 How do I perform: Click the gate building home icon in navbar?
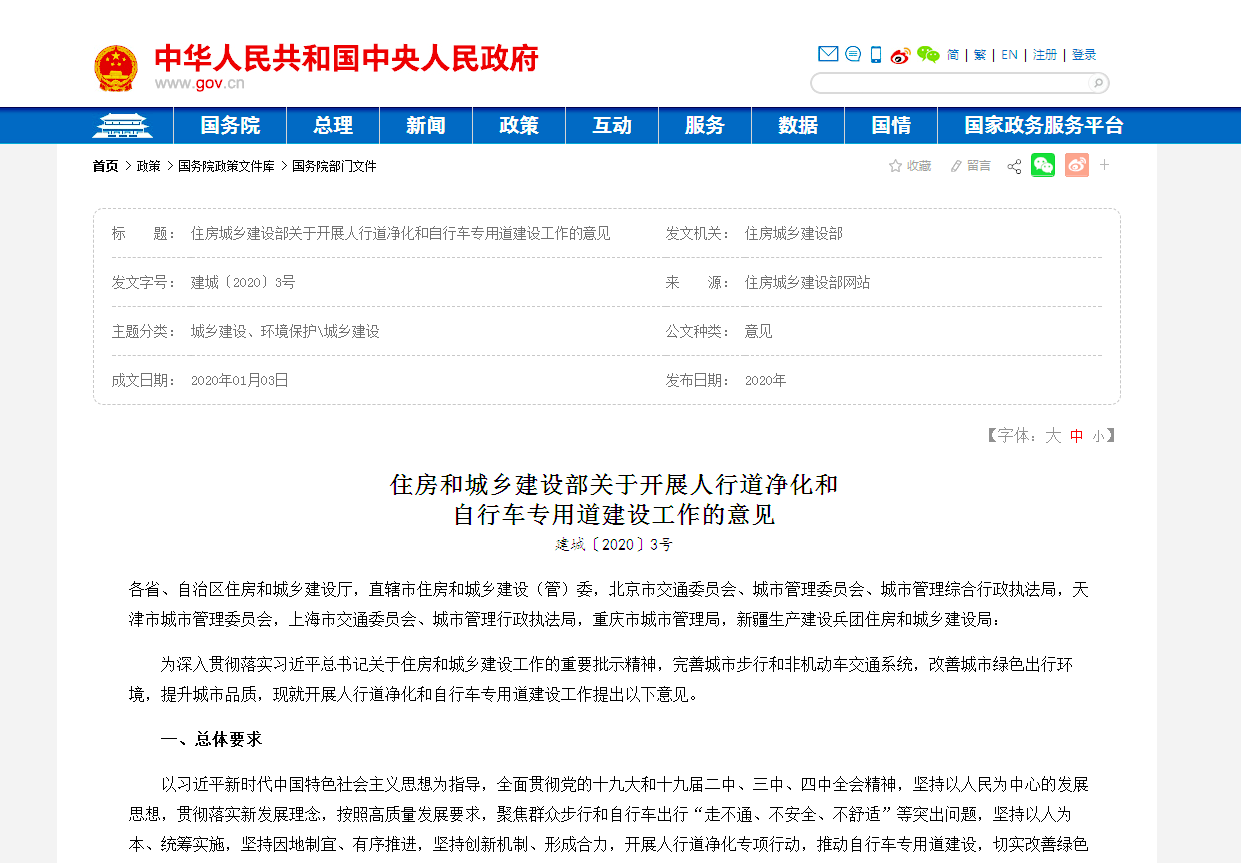coord(122,125)
